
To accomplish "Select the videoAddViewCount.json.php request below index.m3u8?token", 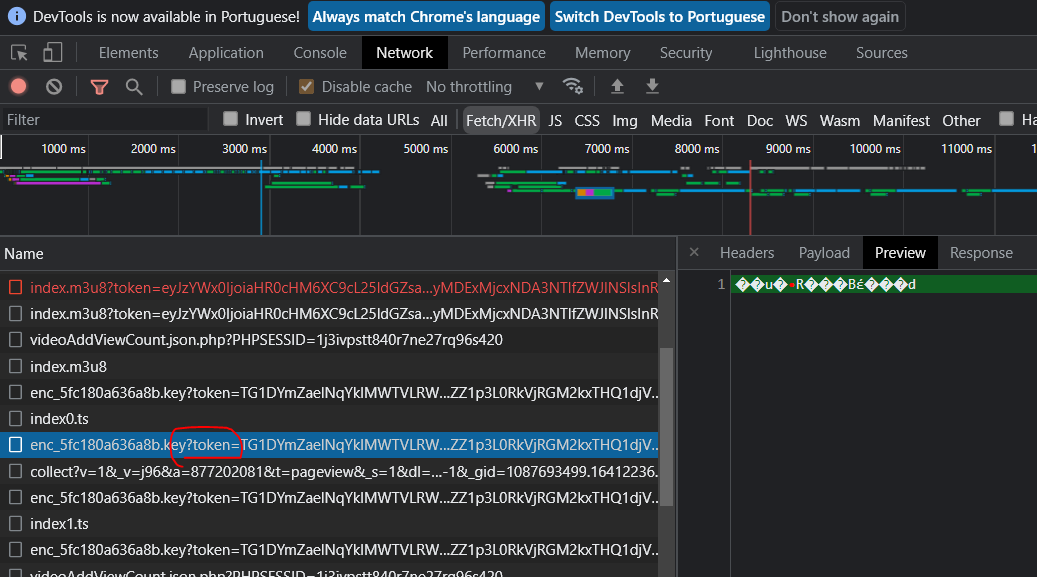I will click(329, 339).
